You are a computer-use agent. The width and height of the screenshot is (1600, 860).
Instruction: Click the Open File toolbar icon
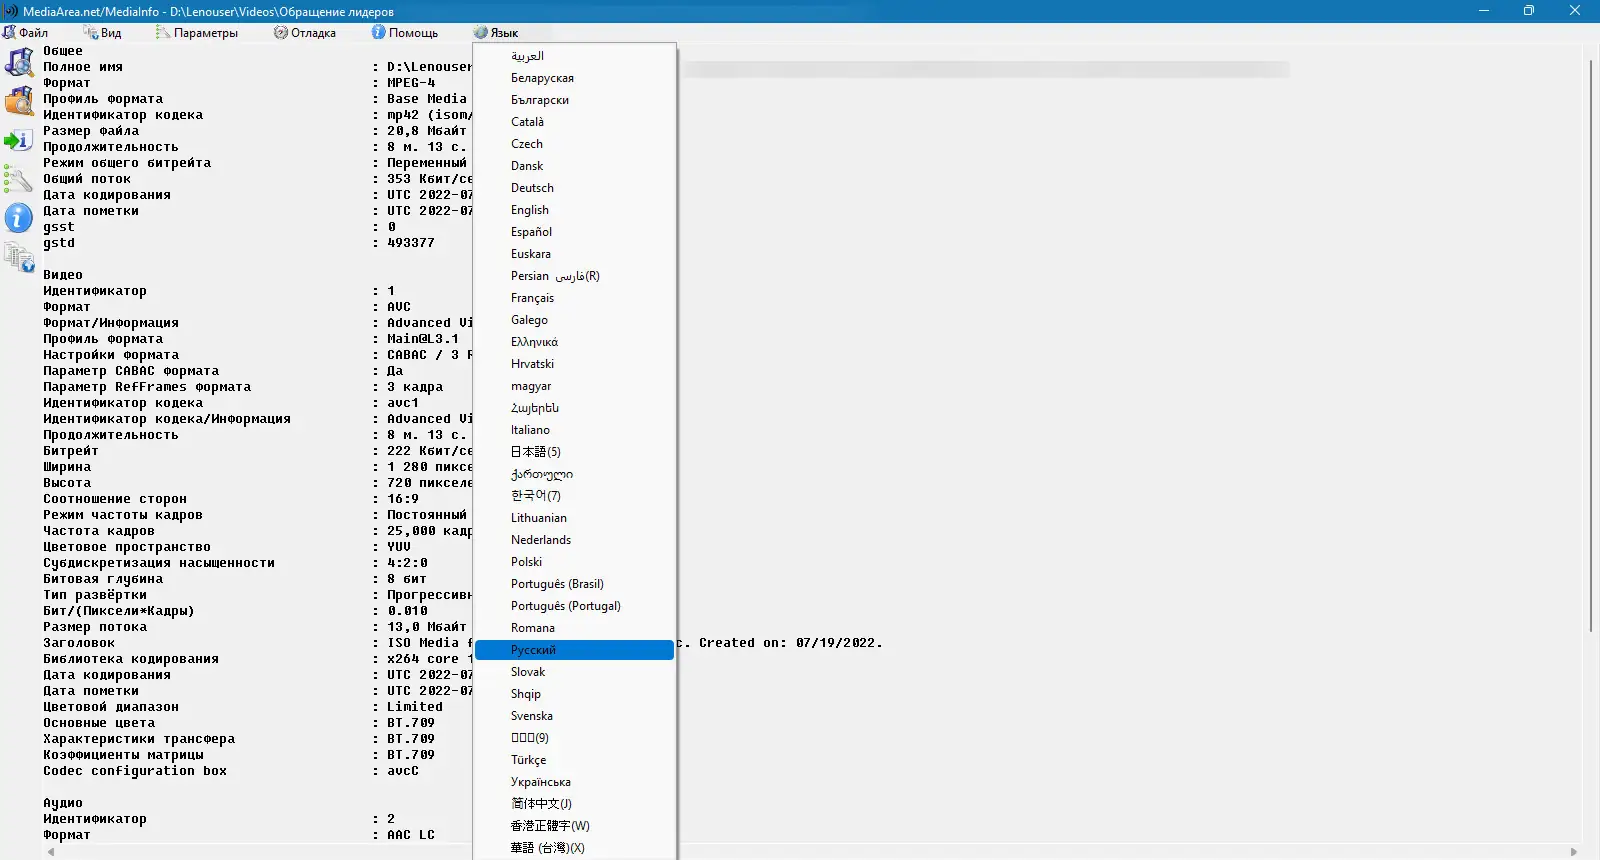pos(19,62)
